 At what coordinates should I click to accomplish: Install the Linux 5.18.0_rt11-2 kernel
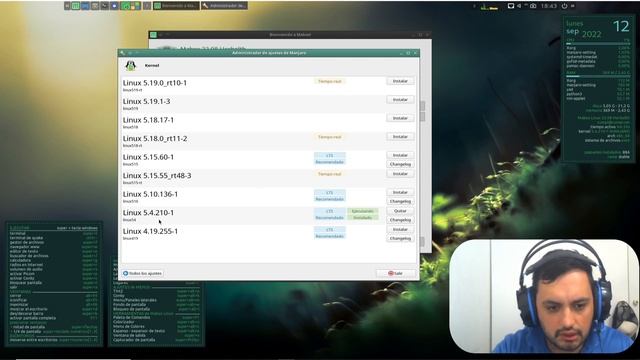[x=400, y=137]
